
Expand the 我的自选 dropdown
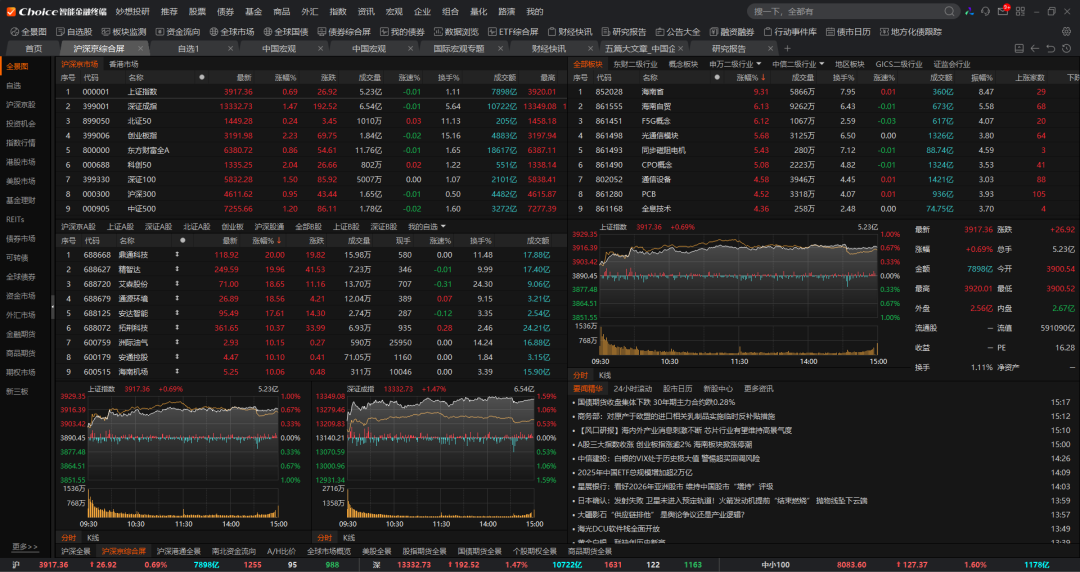(443, 227)
